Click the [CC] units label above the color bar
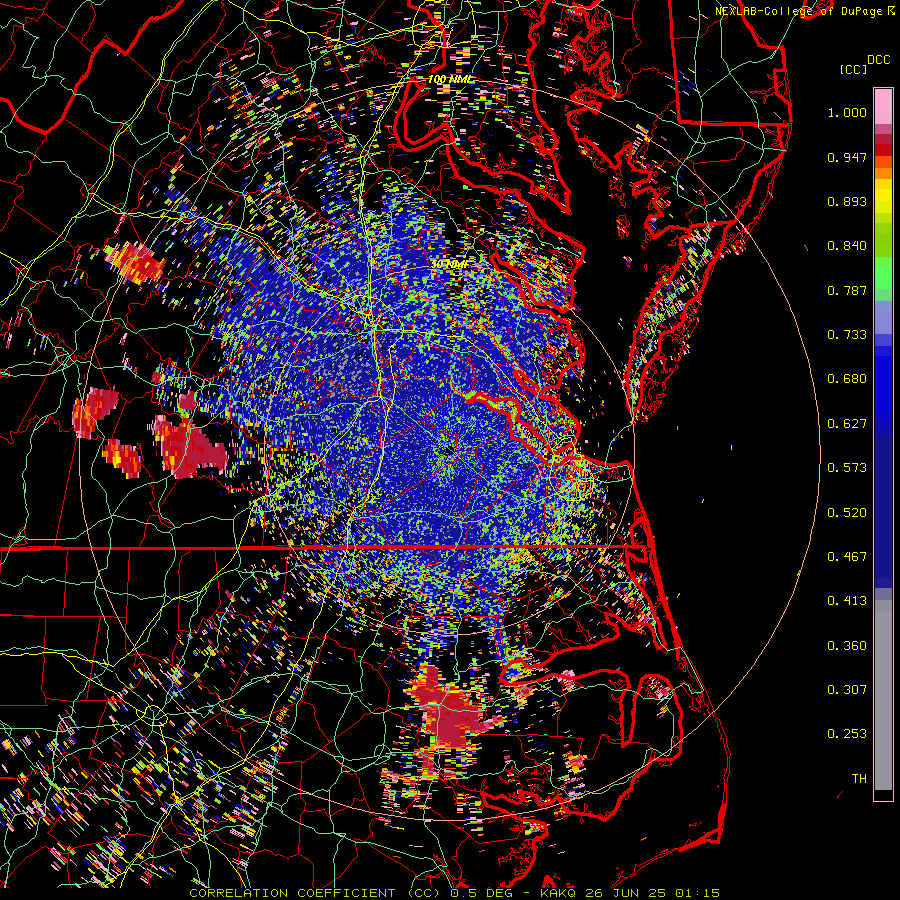Viewport: 900px width, 900px height. pyautogui.click(x=853, y=69)
